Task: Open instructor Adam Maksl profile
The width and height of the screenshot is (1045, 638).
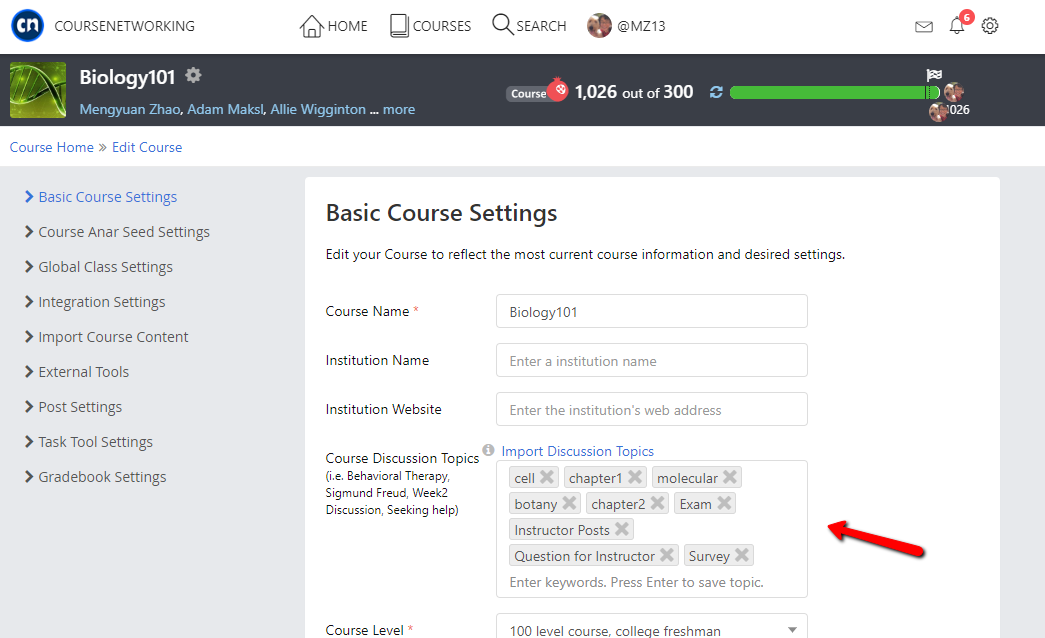Action: click(x=225, y=109)
